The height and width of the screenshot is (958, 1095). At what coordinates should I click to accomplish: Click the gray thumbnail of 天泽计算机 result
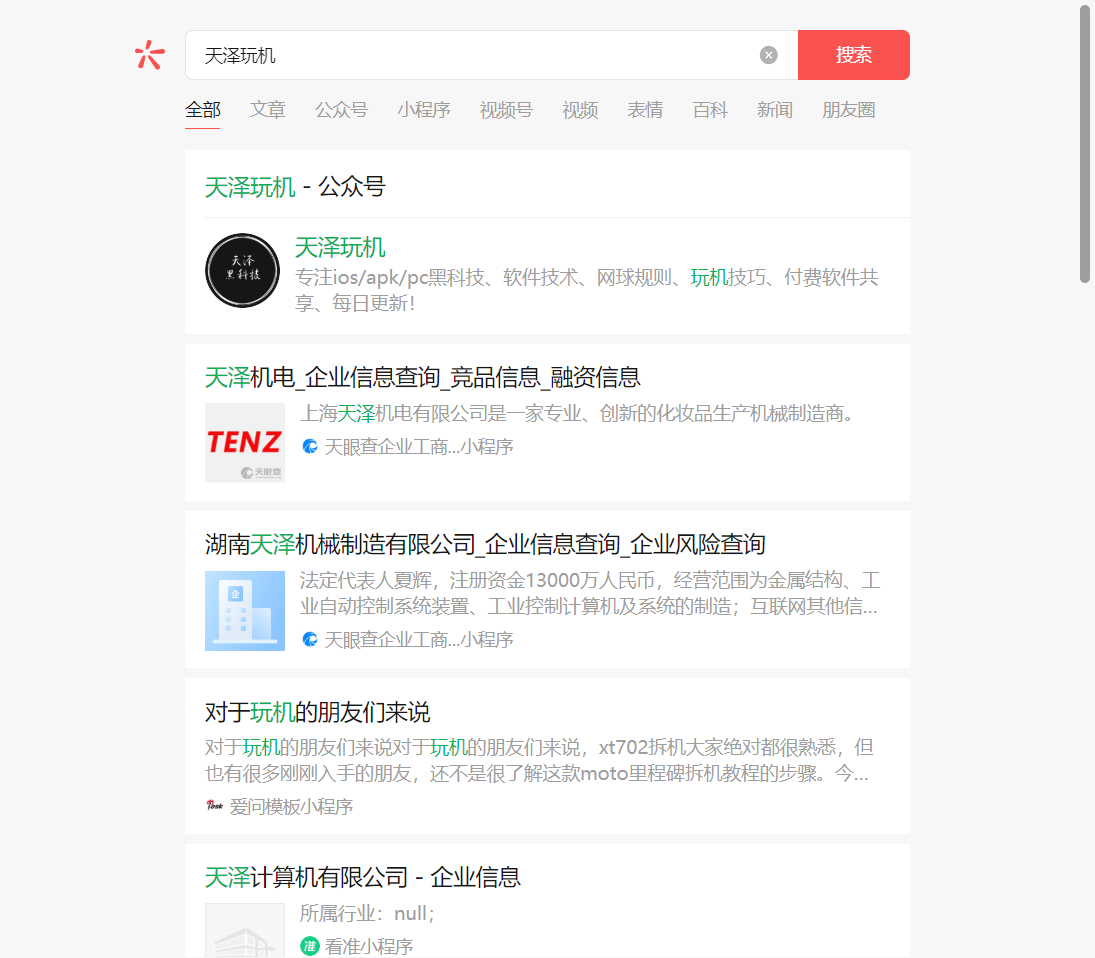point(244,930)
